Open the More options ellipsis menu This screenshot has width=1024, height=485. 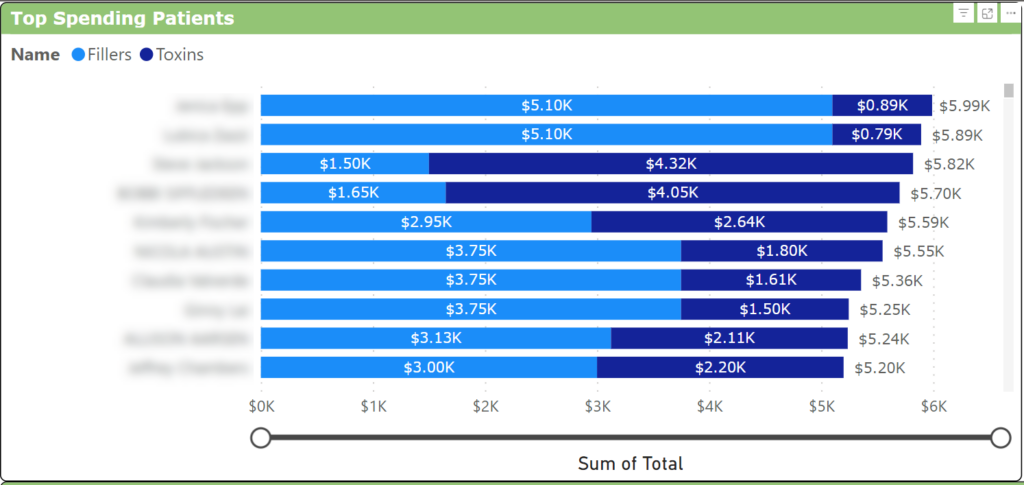click(x=1010, y=13)
